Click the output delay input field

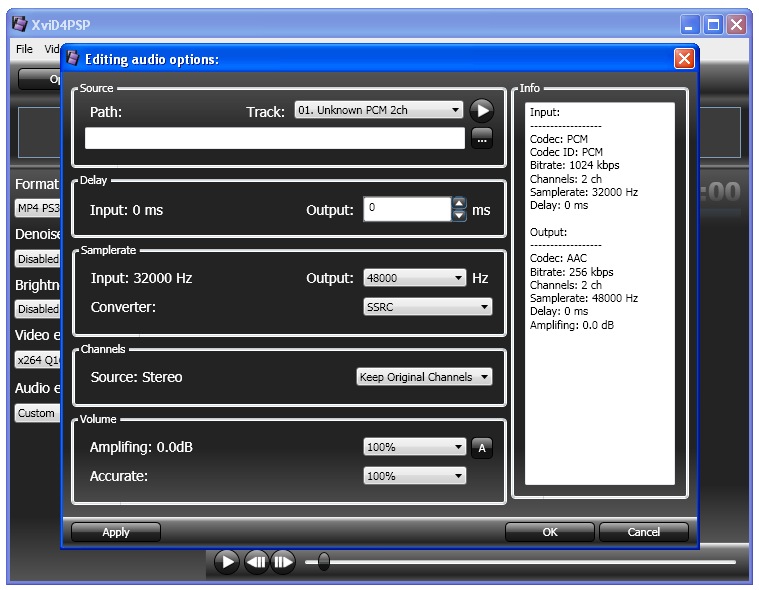[x=407, y=209]
